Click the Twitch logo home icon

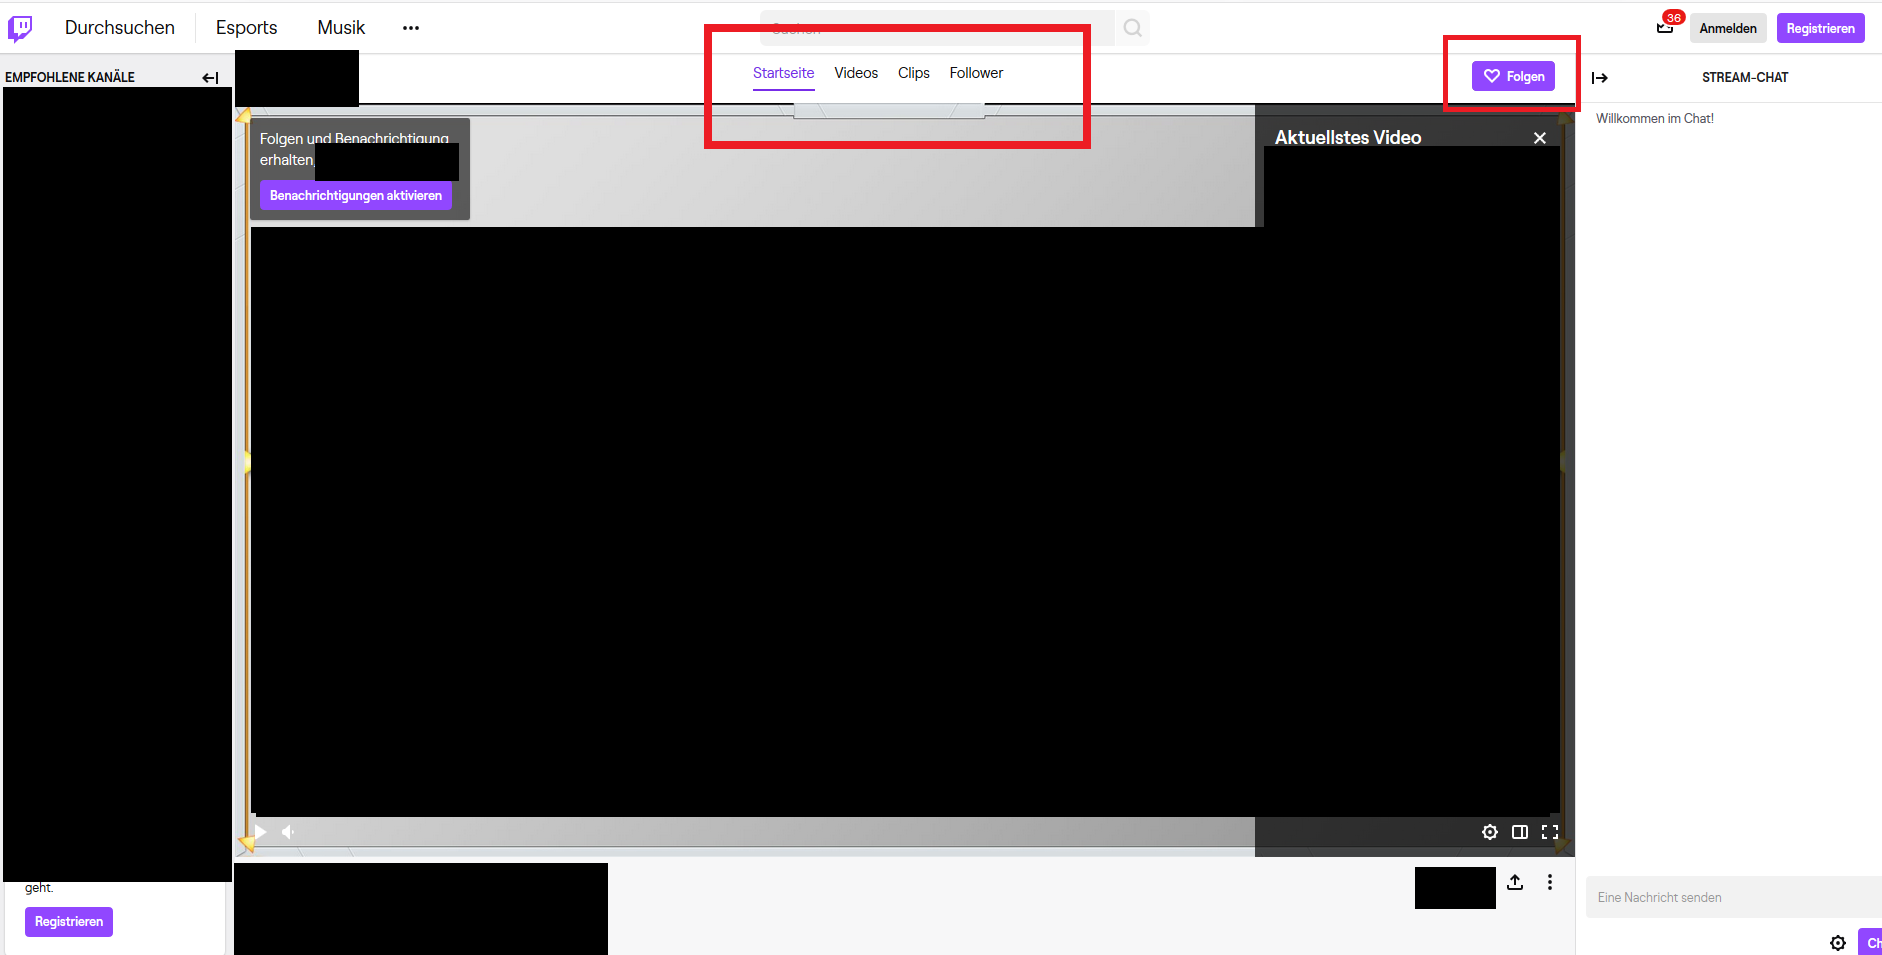click(20, 28)
